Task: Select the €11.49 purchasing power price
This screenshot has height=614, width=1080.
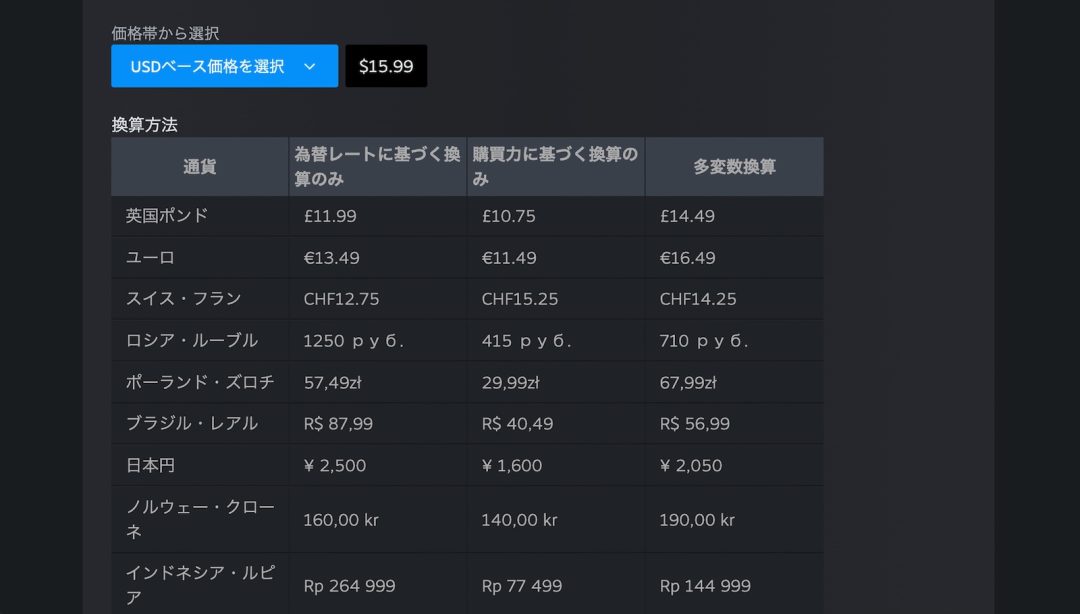Action: tap(509, 258)
